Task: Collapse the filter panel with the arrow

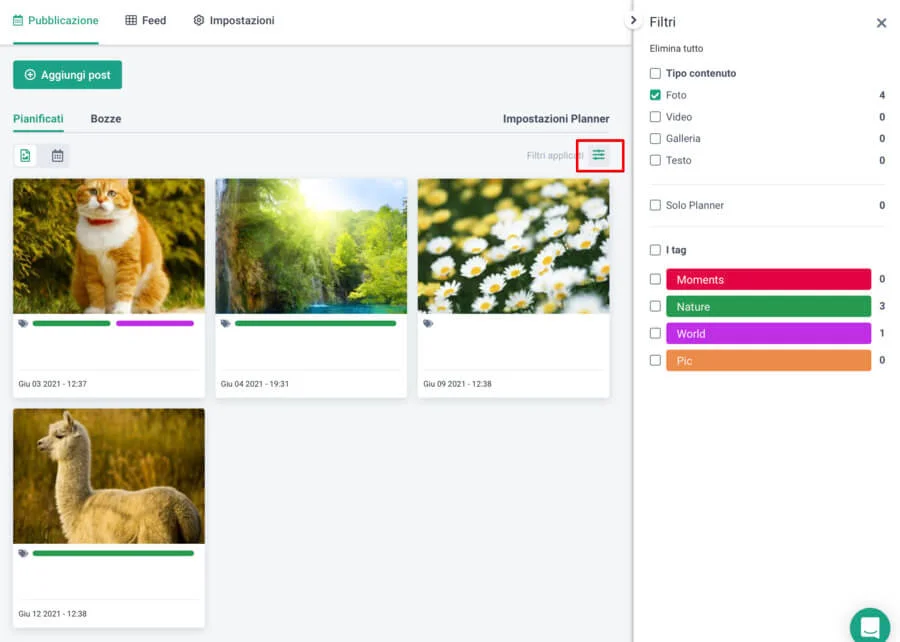Action: click(633, 20)
